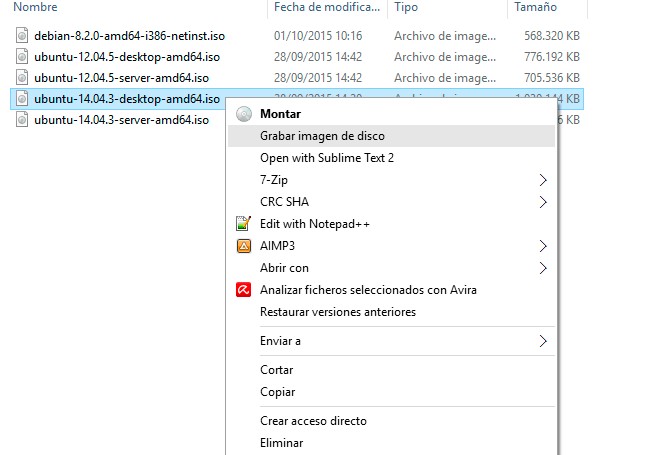Click the ubuntu-12.04.5-desktop ISO file icon
This screenshot has height=455, width=647.
tap(23, 57)
